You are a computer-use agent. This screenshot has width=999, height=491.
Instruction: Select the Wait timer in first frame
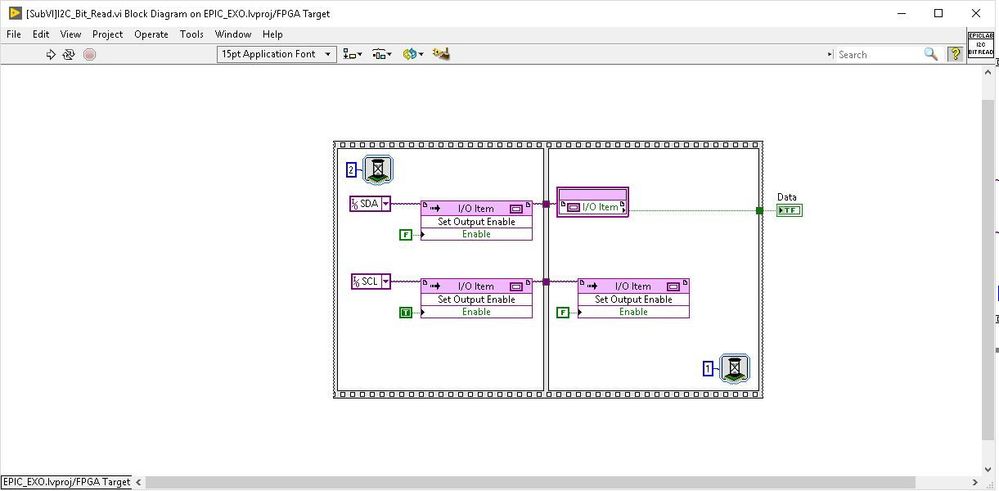(x=377, y=170)
